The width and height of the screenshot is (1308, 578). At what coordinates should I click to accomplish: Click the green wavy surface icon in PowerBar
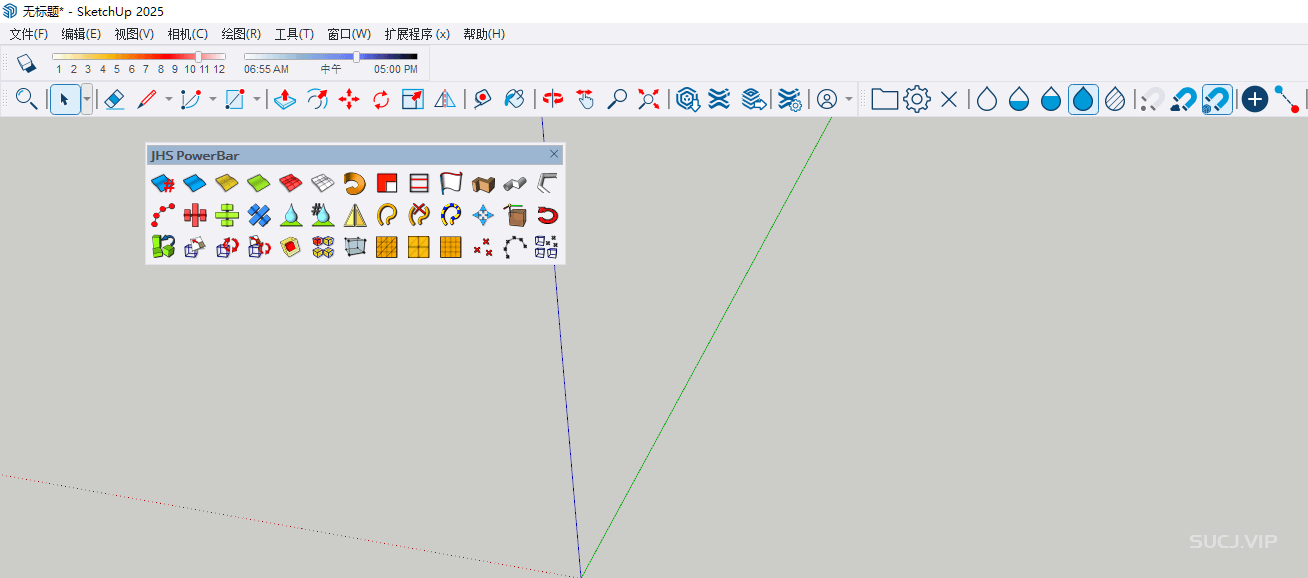[x=259, y=183]
